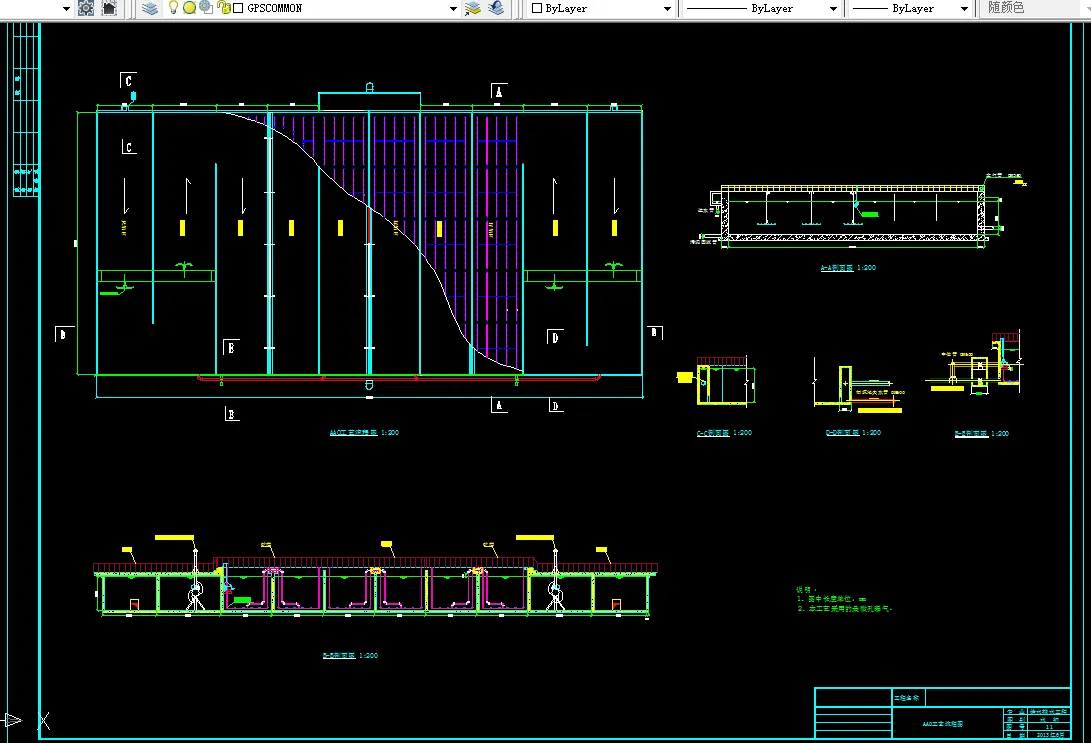This screenshot has height=743, width=1091.
Task: Select the A-A剖面图 1:200 title
Action: (x=848, y=267)
